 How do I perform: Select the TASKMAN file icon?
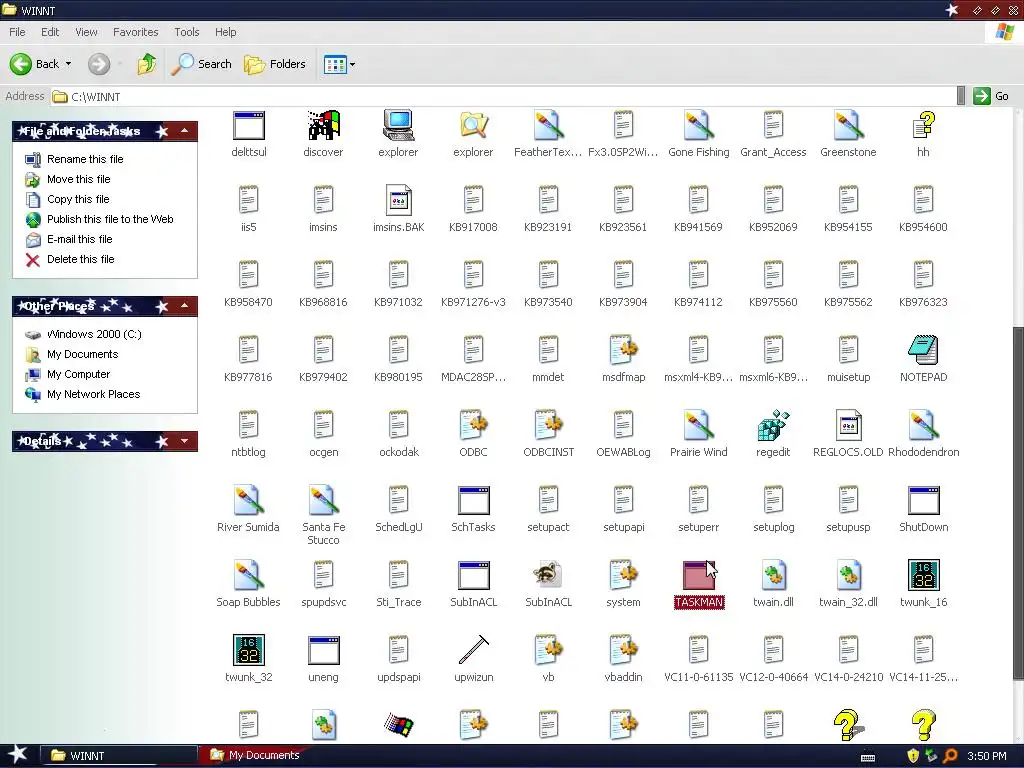point(699,575)
